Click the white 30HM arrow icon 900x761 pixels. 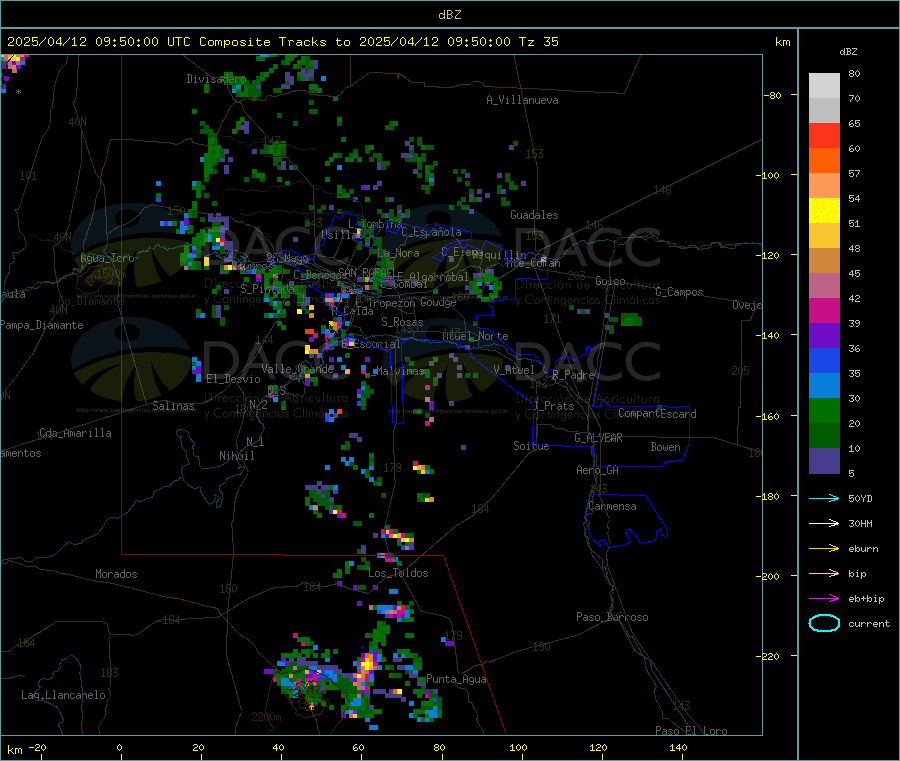click(824, 523)
